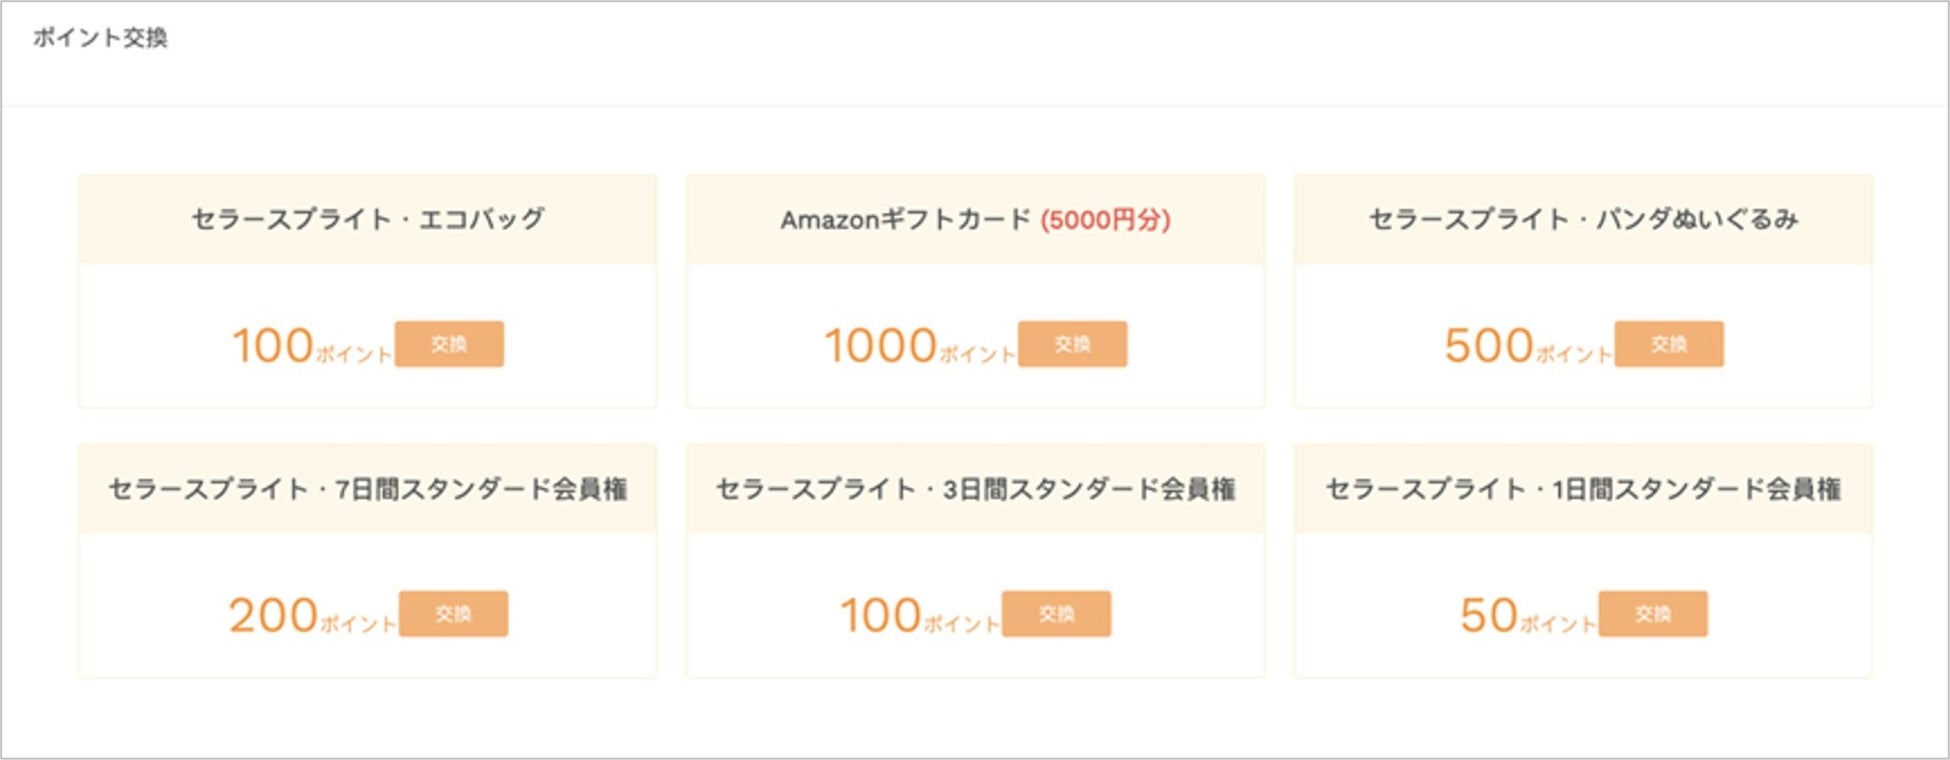The height and width of the screenshot is (760, 1950).
Task: Select the セラースプライト・パンダぬいぐるみ title
Action: (x=1583, y=219)
